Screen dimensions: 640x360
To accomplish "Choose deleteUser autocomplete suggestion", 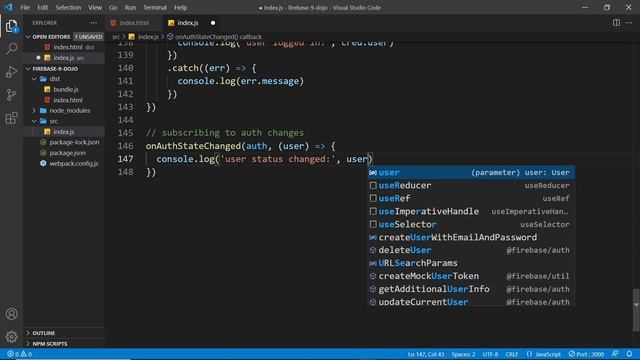I will [471, 250].
